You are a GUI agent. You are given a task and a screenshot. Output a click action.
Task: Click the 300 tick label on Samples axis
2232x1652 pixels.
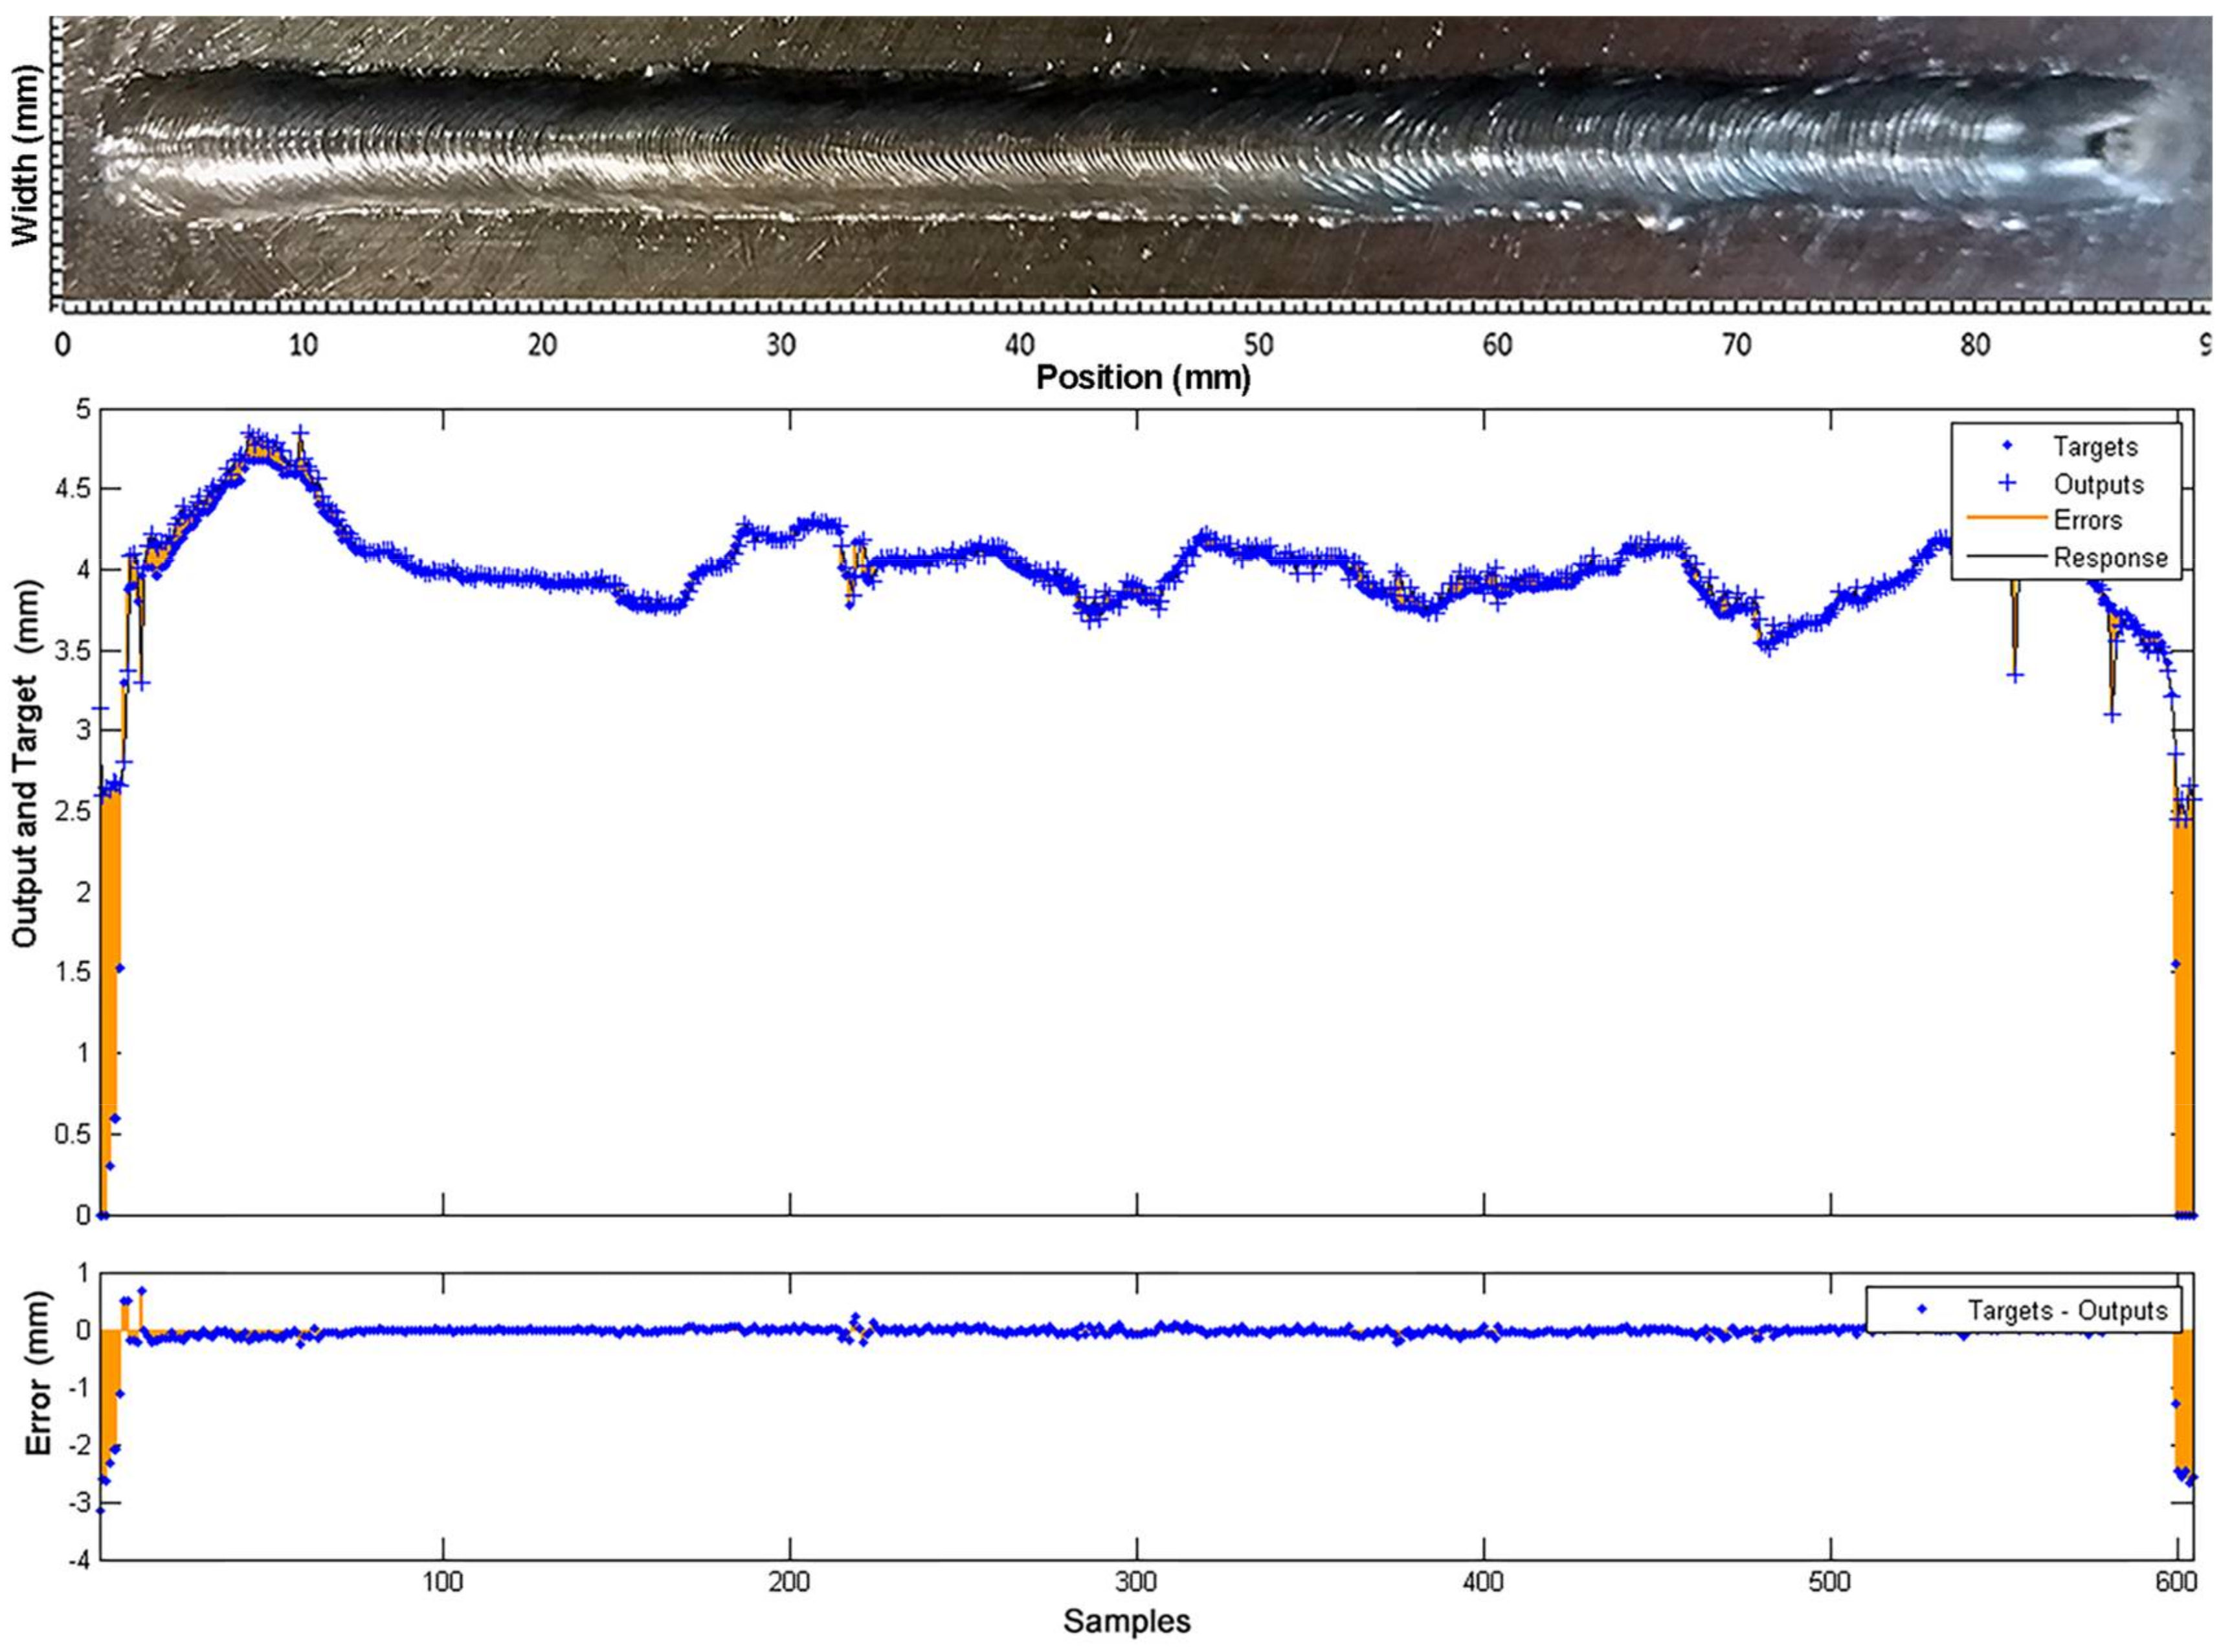1136,1582
